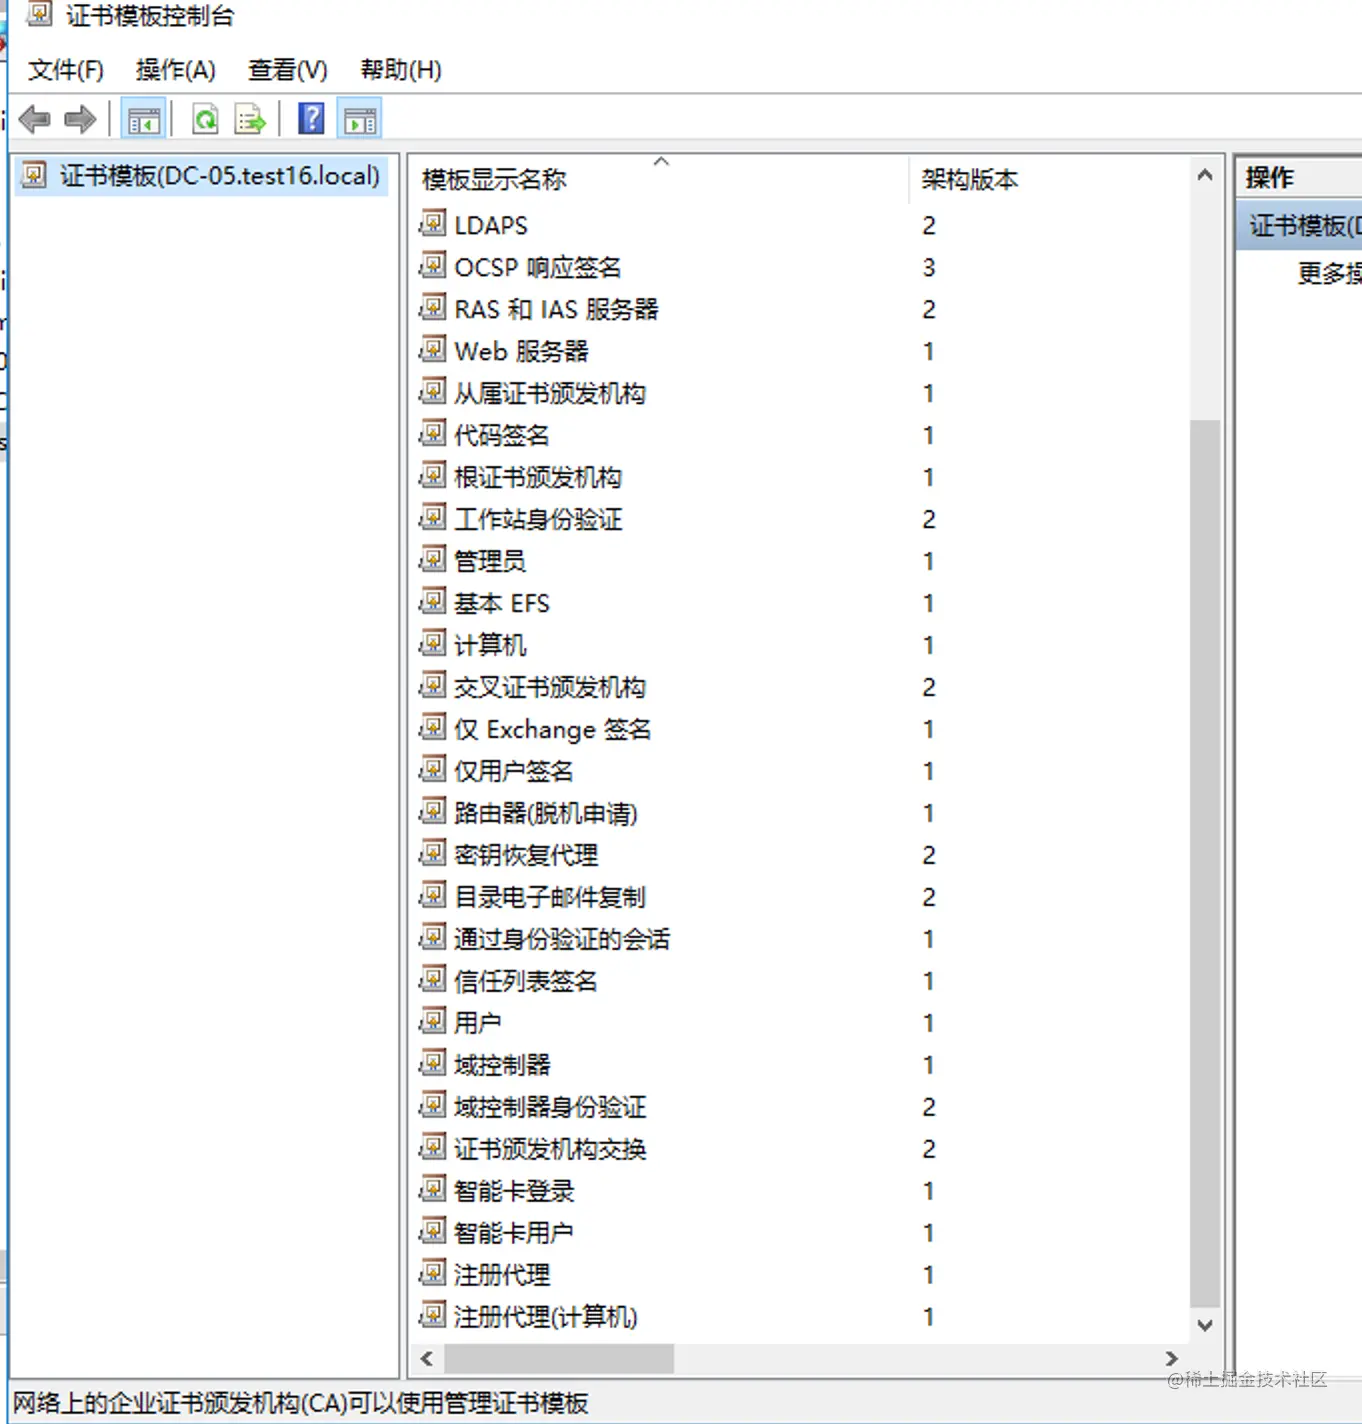Select the 证书颁发机构交换 row
Viewport: 1362px width, 1424px height.
coord(800,1149)
